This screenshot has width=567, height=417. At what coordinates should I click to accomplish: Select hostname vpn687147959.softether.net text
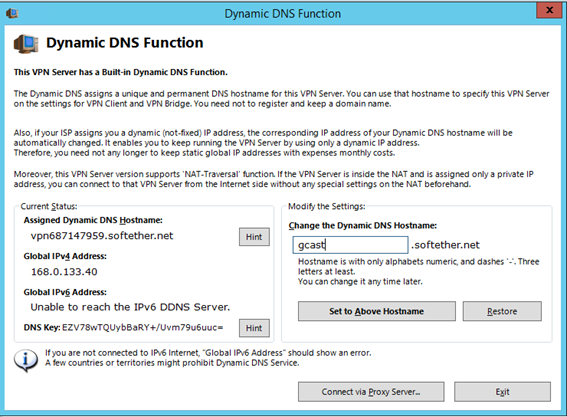[102, 236]
